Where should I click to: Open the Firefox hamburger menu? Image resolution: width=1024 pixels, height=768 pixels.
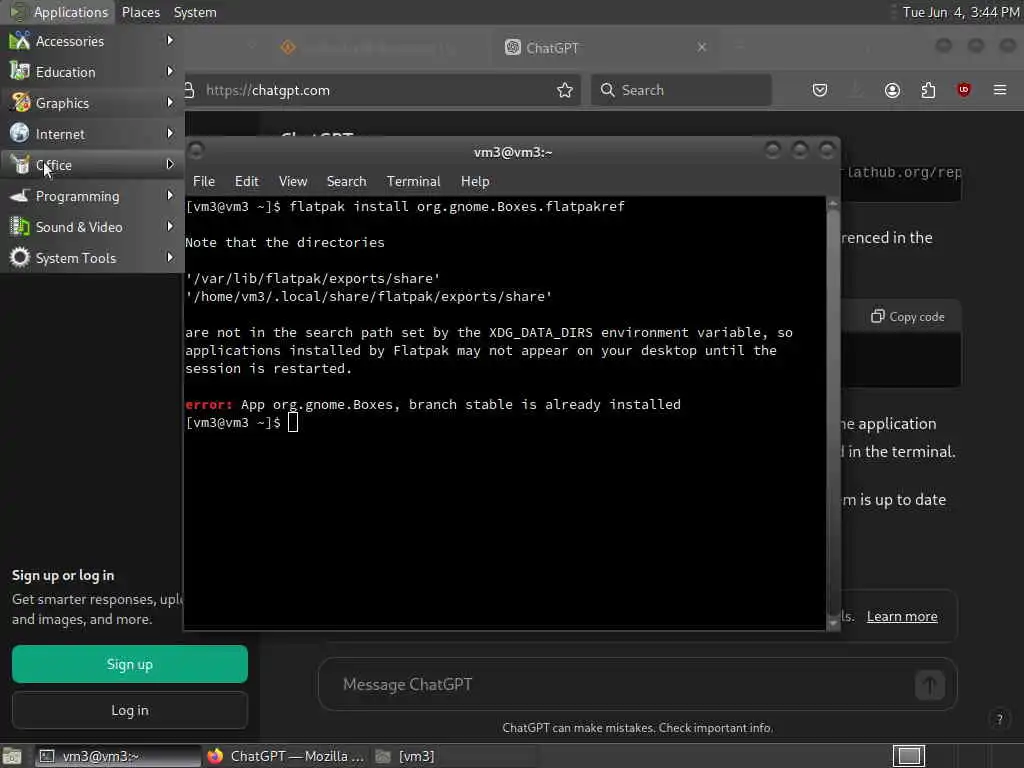tap(1000, 90)
